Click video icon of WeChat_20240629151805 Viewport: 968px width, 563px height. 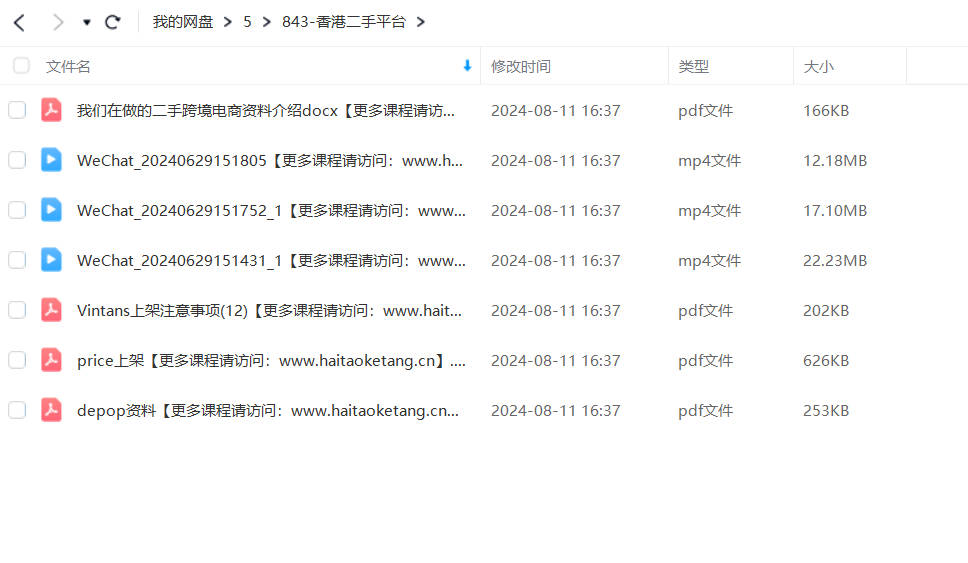pyautogui.click(x=51, y=160)
